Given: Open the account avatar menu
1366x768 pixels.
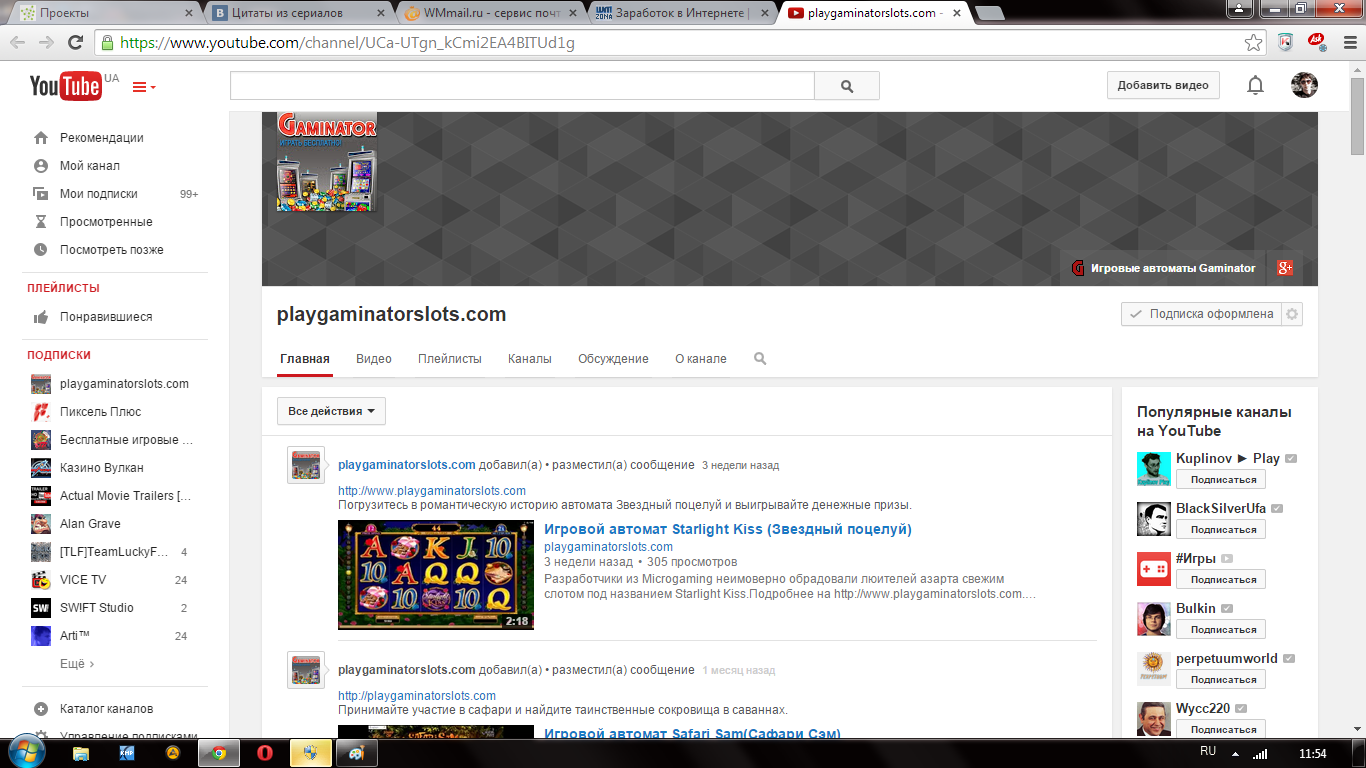Looking at the screenshot, I should tap(1304, 85).
